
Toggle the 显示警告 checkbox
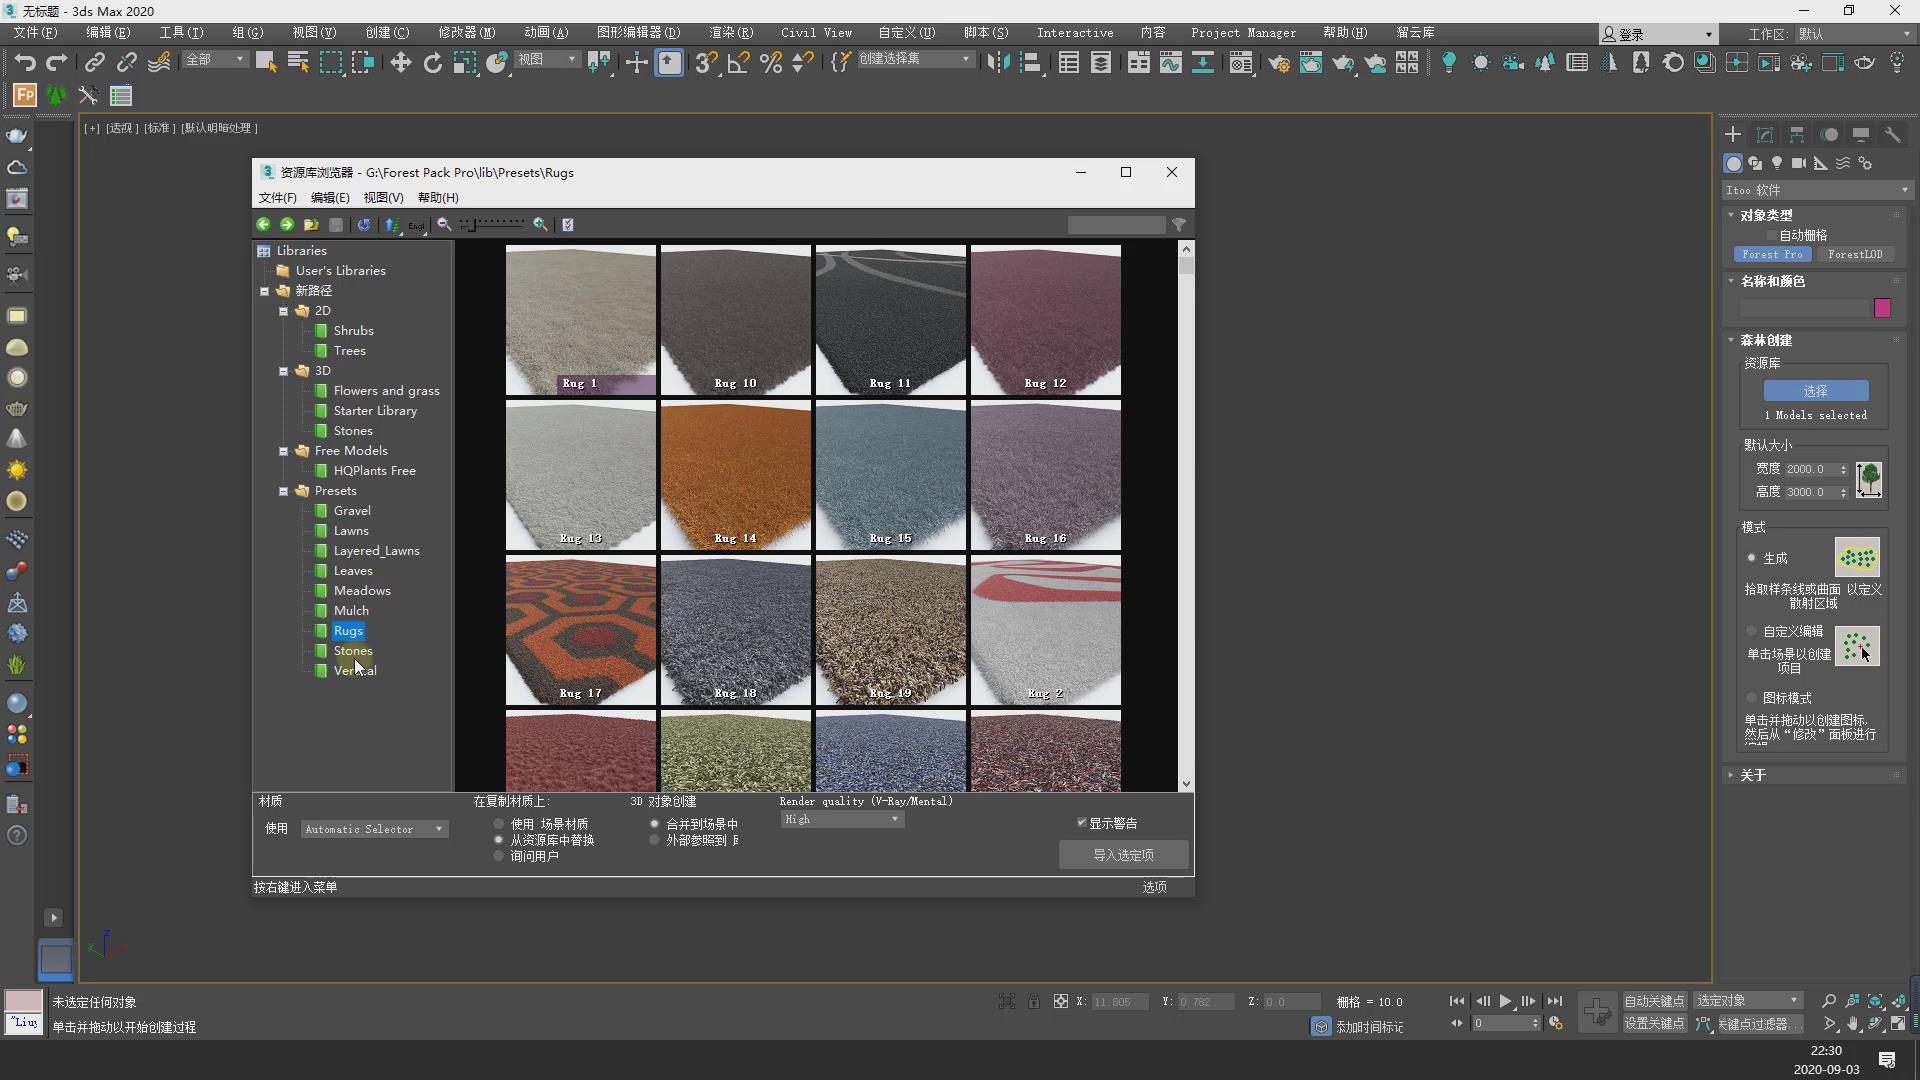pos(1081,823)
